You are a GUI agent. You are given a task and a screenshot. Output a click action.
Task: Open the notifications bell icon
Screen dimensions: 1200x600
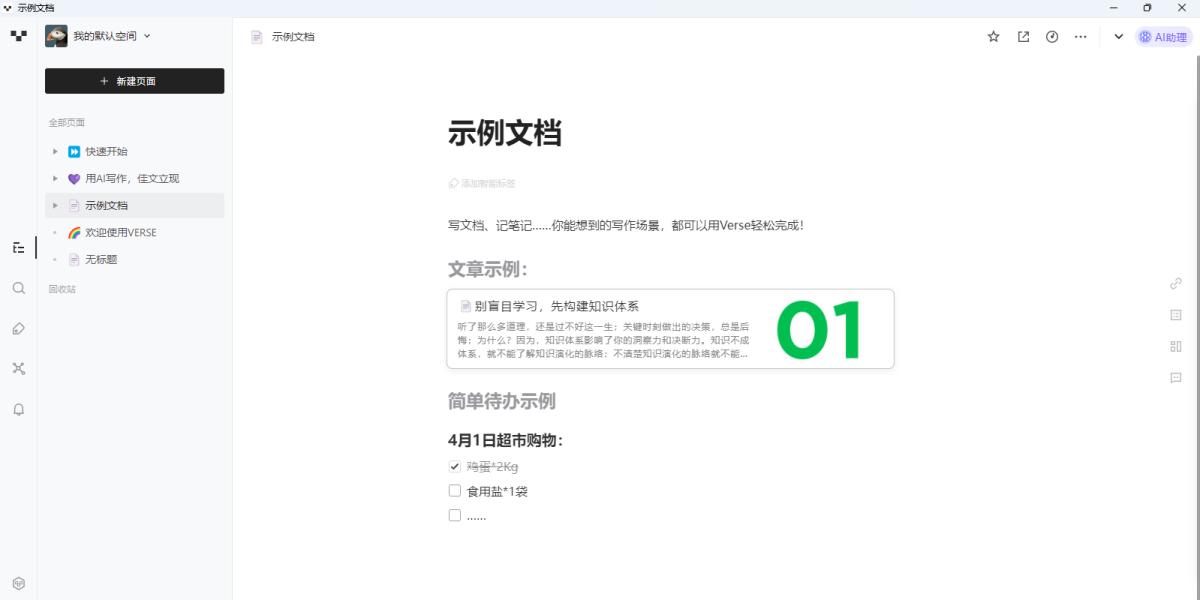18,409
